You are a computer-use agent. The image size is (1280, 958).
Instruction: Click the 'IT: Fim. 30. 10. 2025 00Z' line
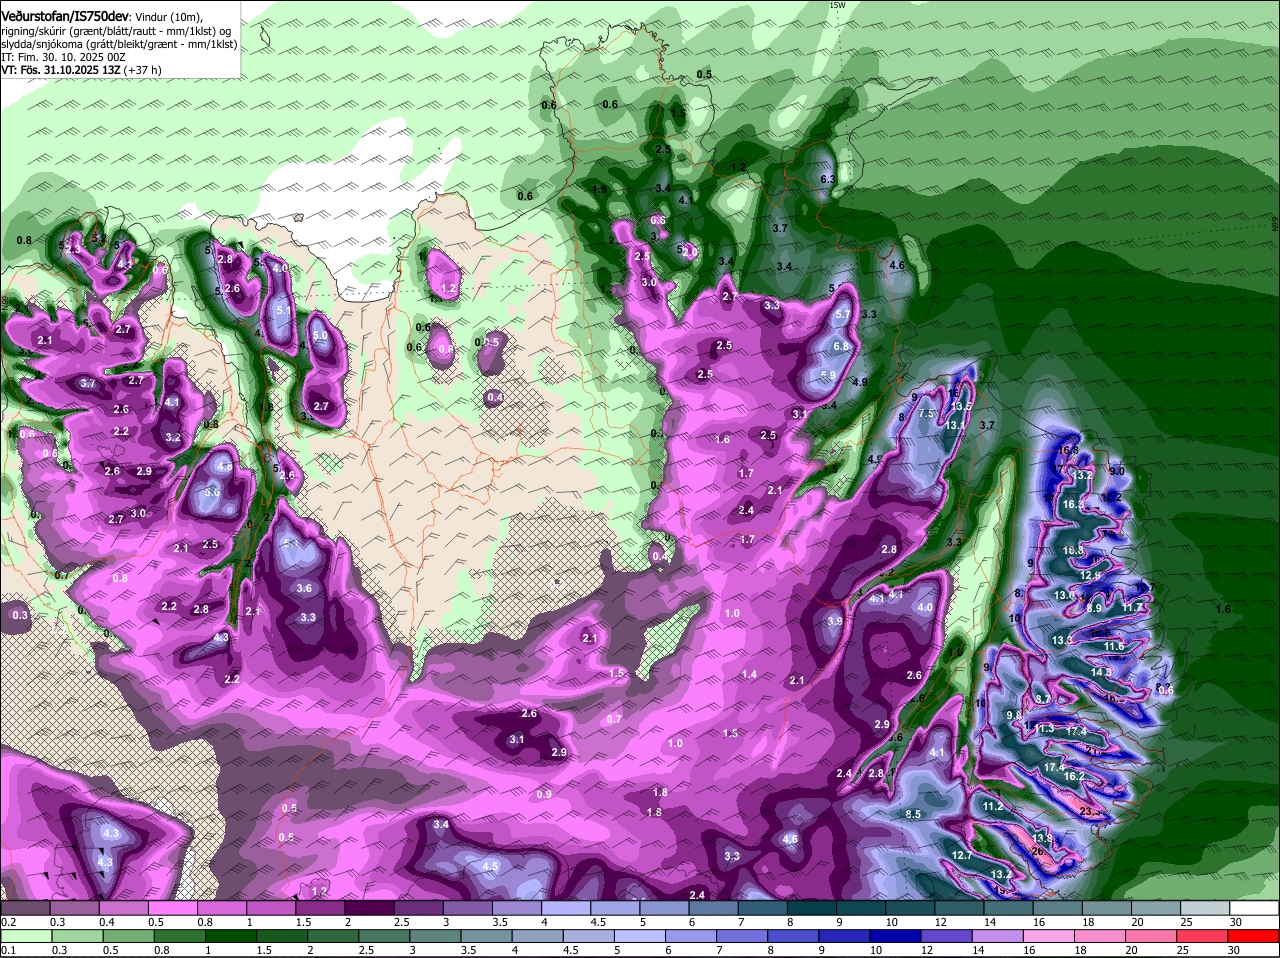(65, 57)
